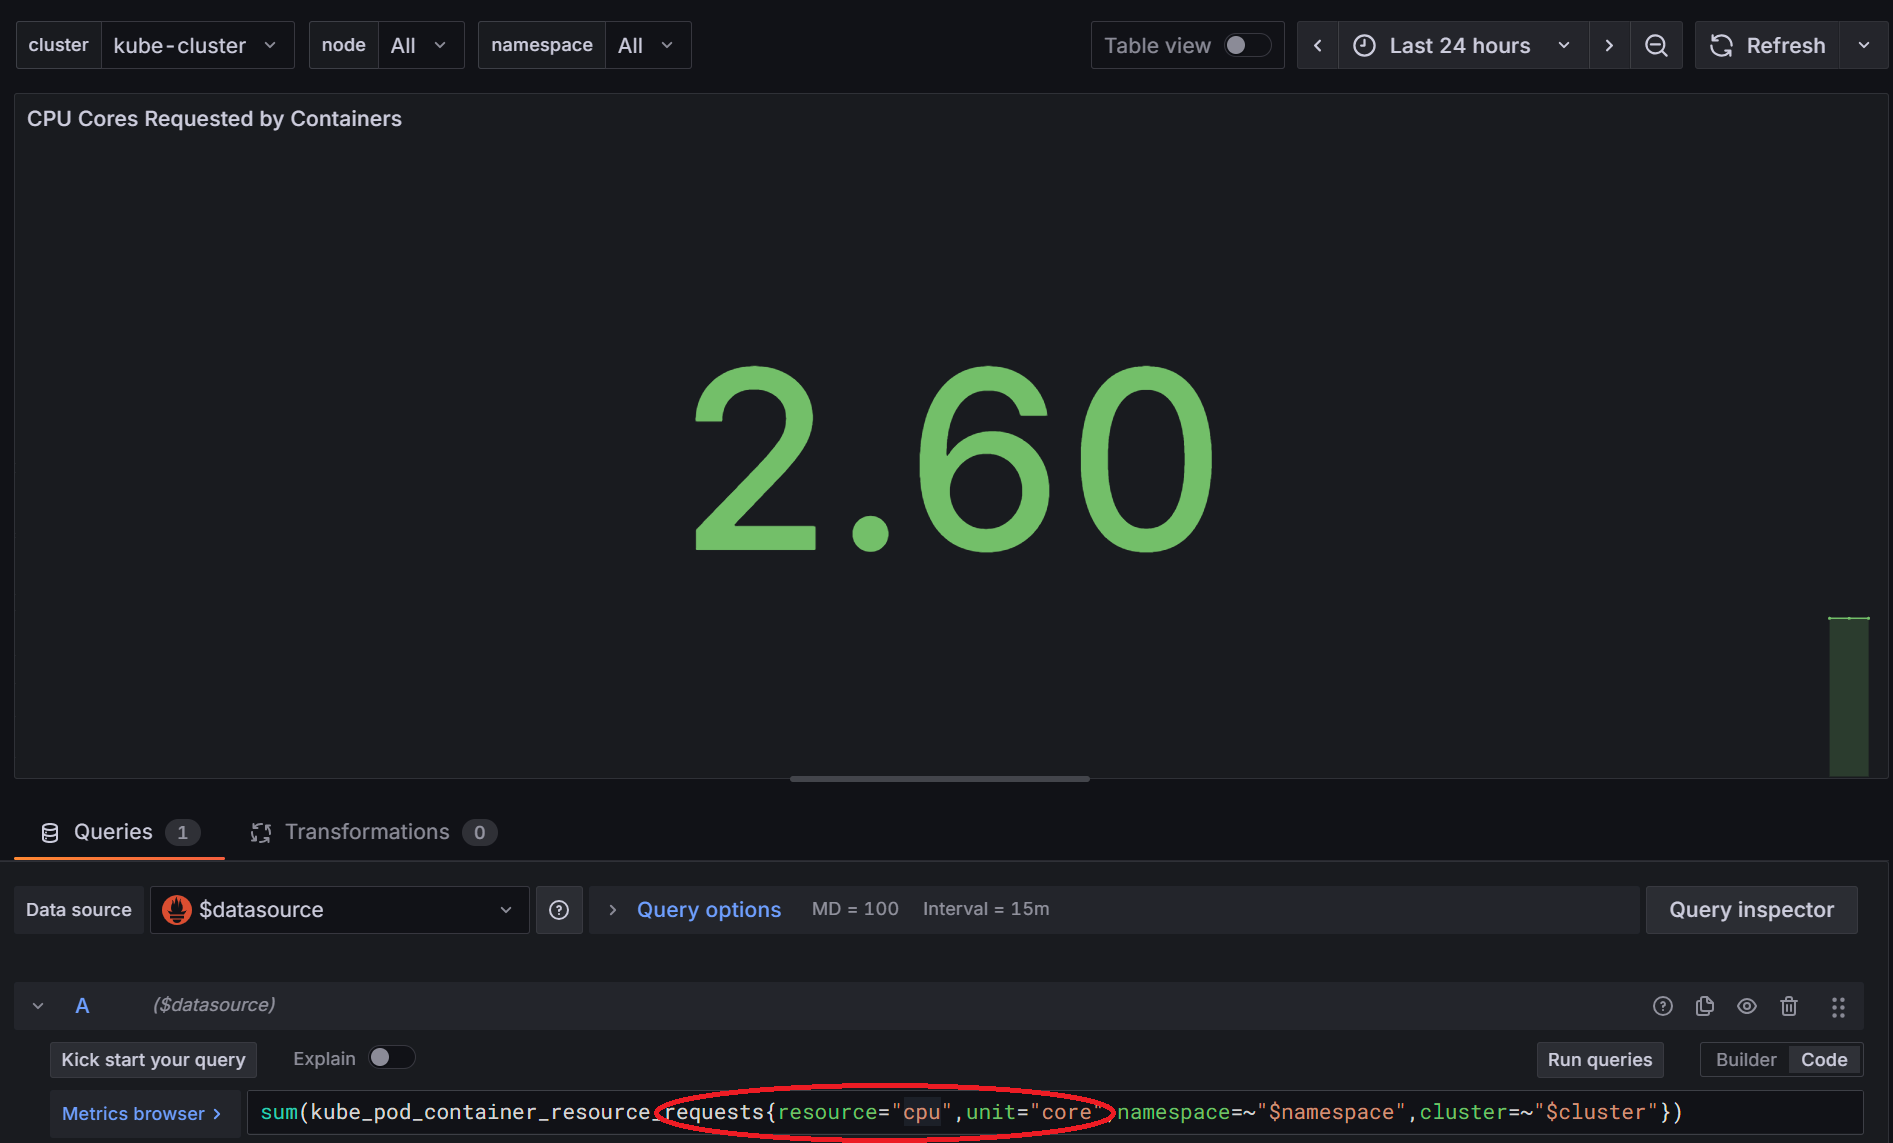Turn on the Explain switch
Image resolution: width=1893 pixels, height=1143 pixels.
coord(391,1058)
